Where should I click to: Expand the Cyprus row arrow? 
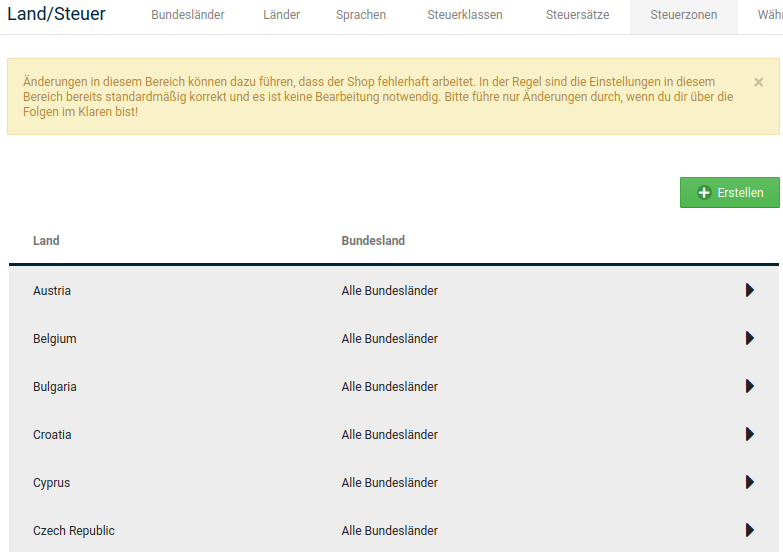point(750,482)
